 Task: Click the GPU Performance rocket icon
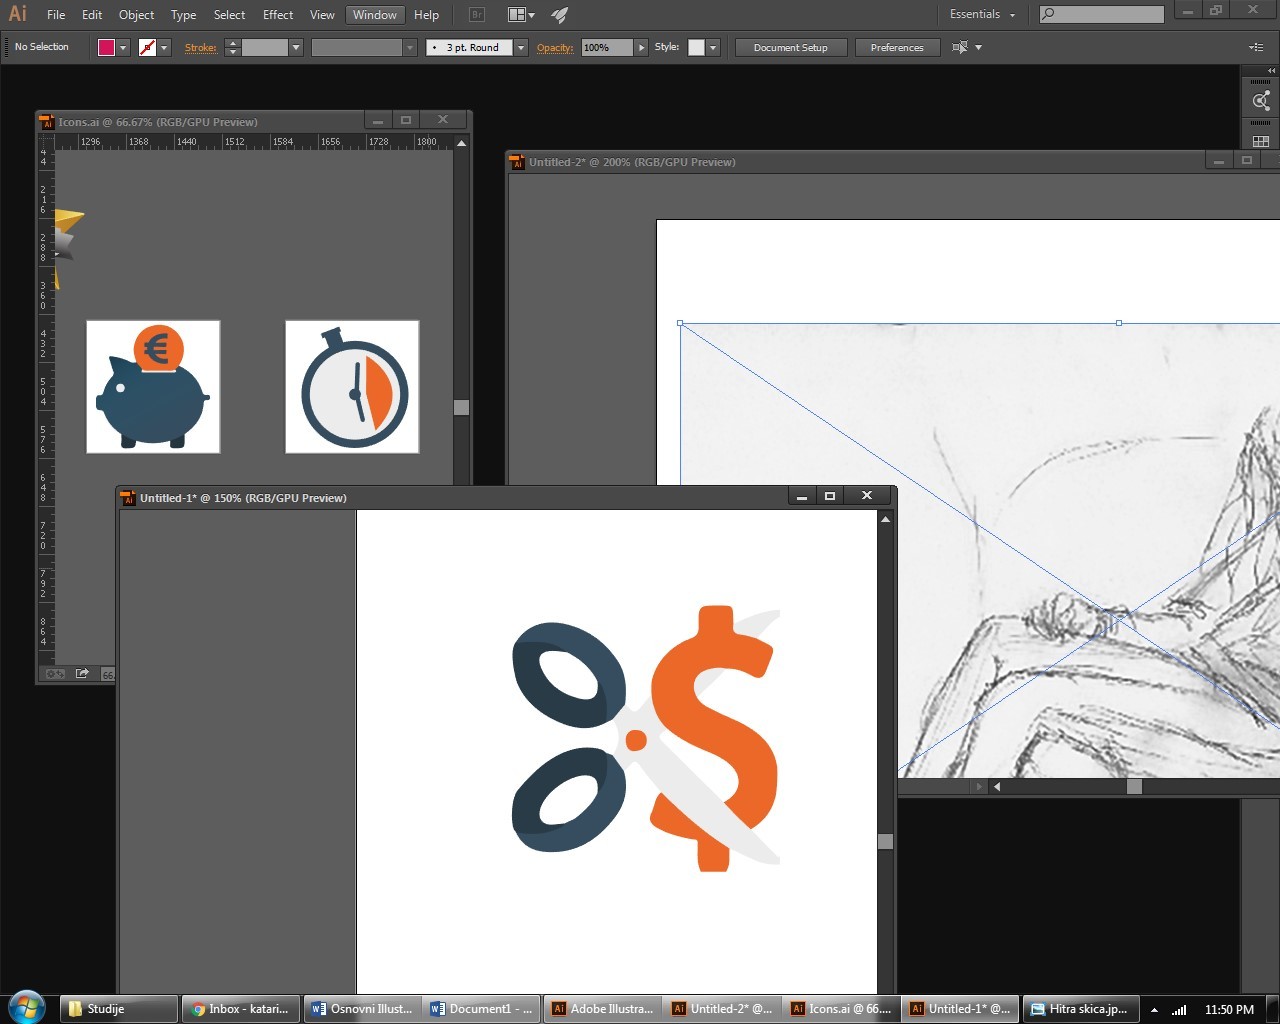point(560,15)
